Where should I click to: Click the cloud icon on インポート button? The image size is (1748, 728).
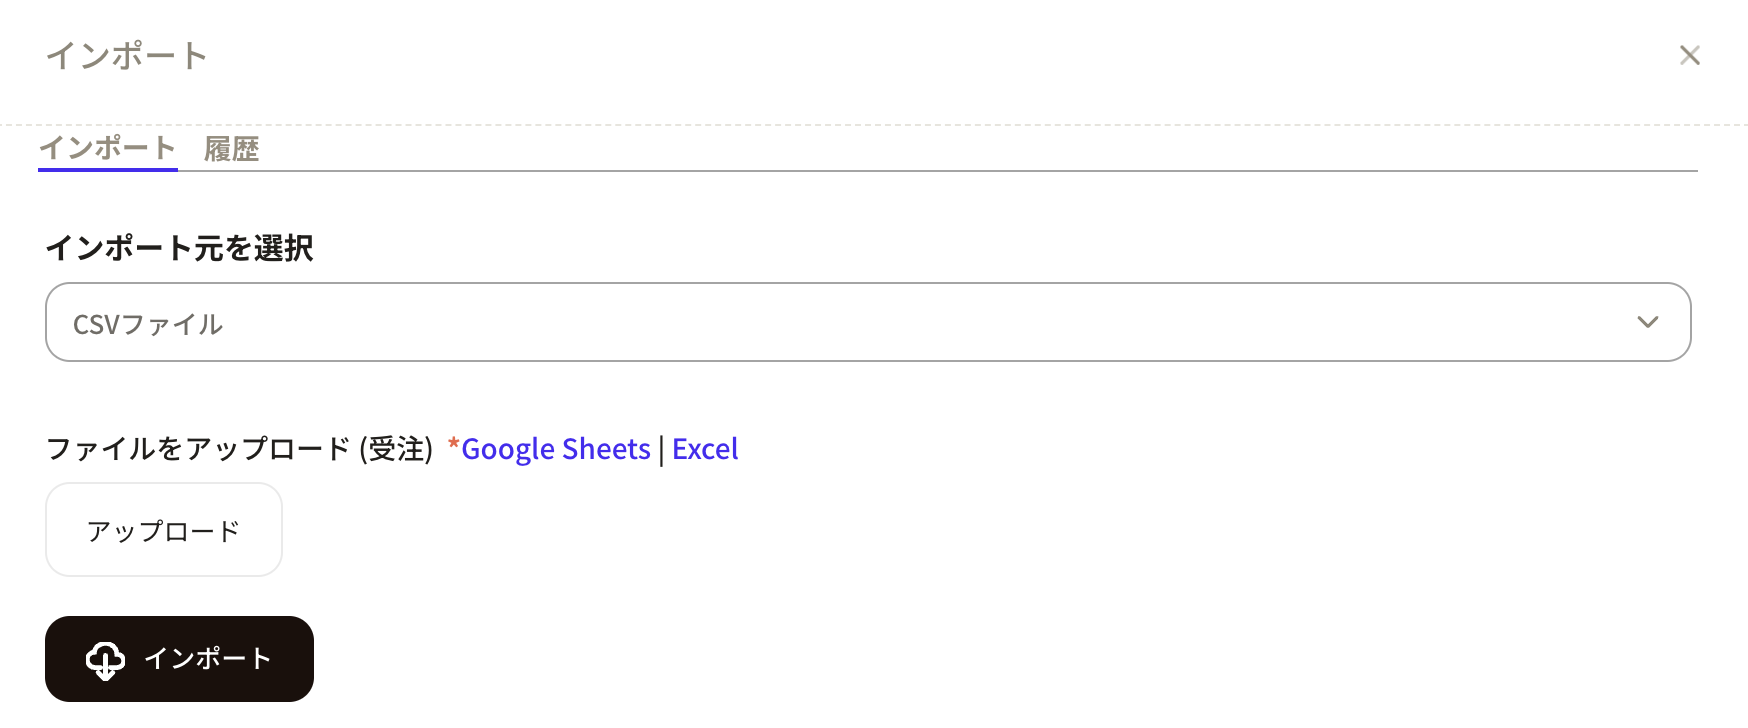[x=105, y=660]
